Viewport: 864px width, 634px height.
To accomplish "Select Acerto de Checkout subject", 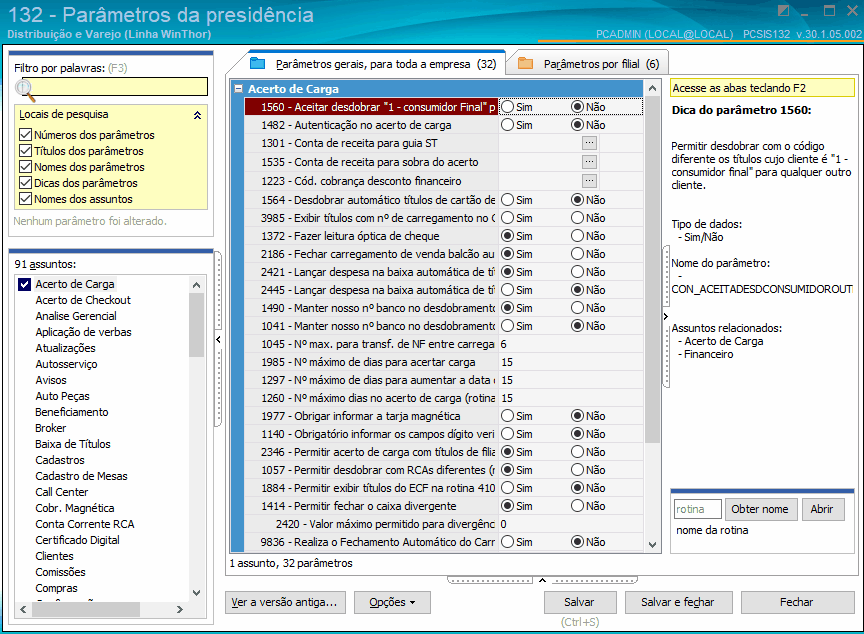I will 83,300.
